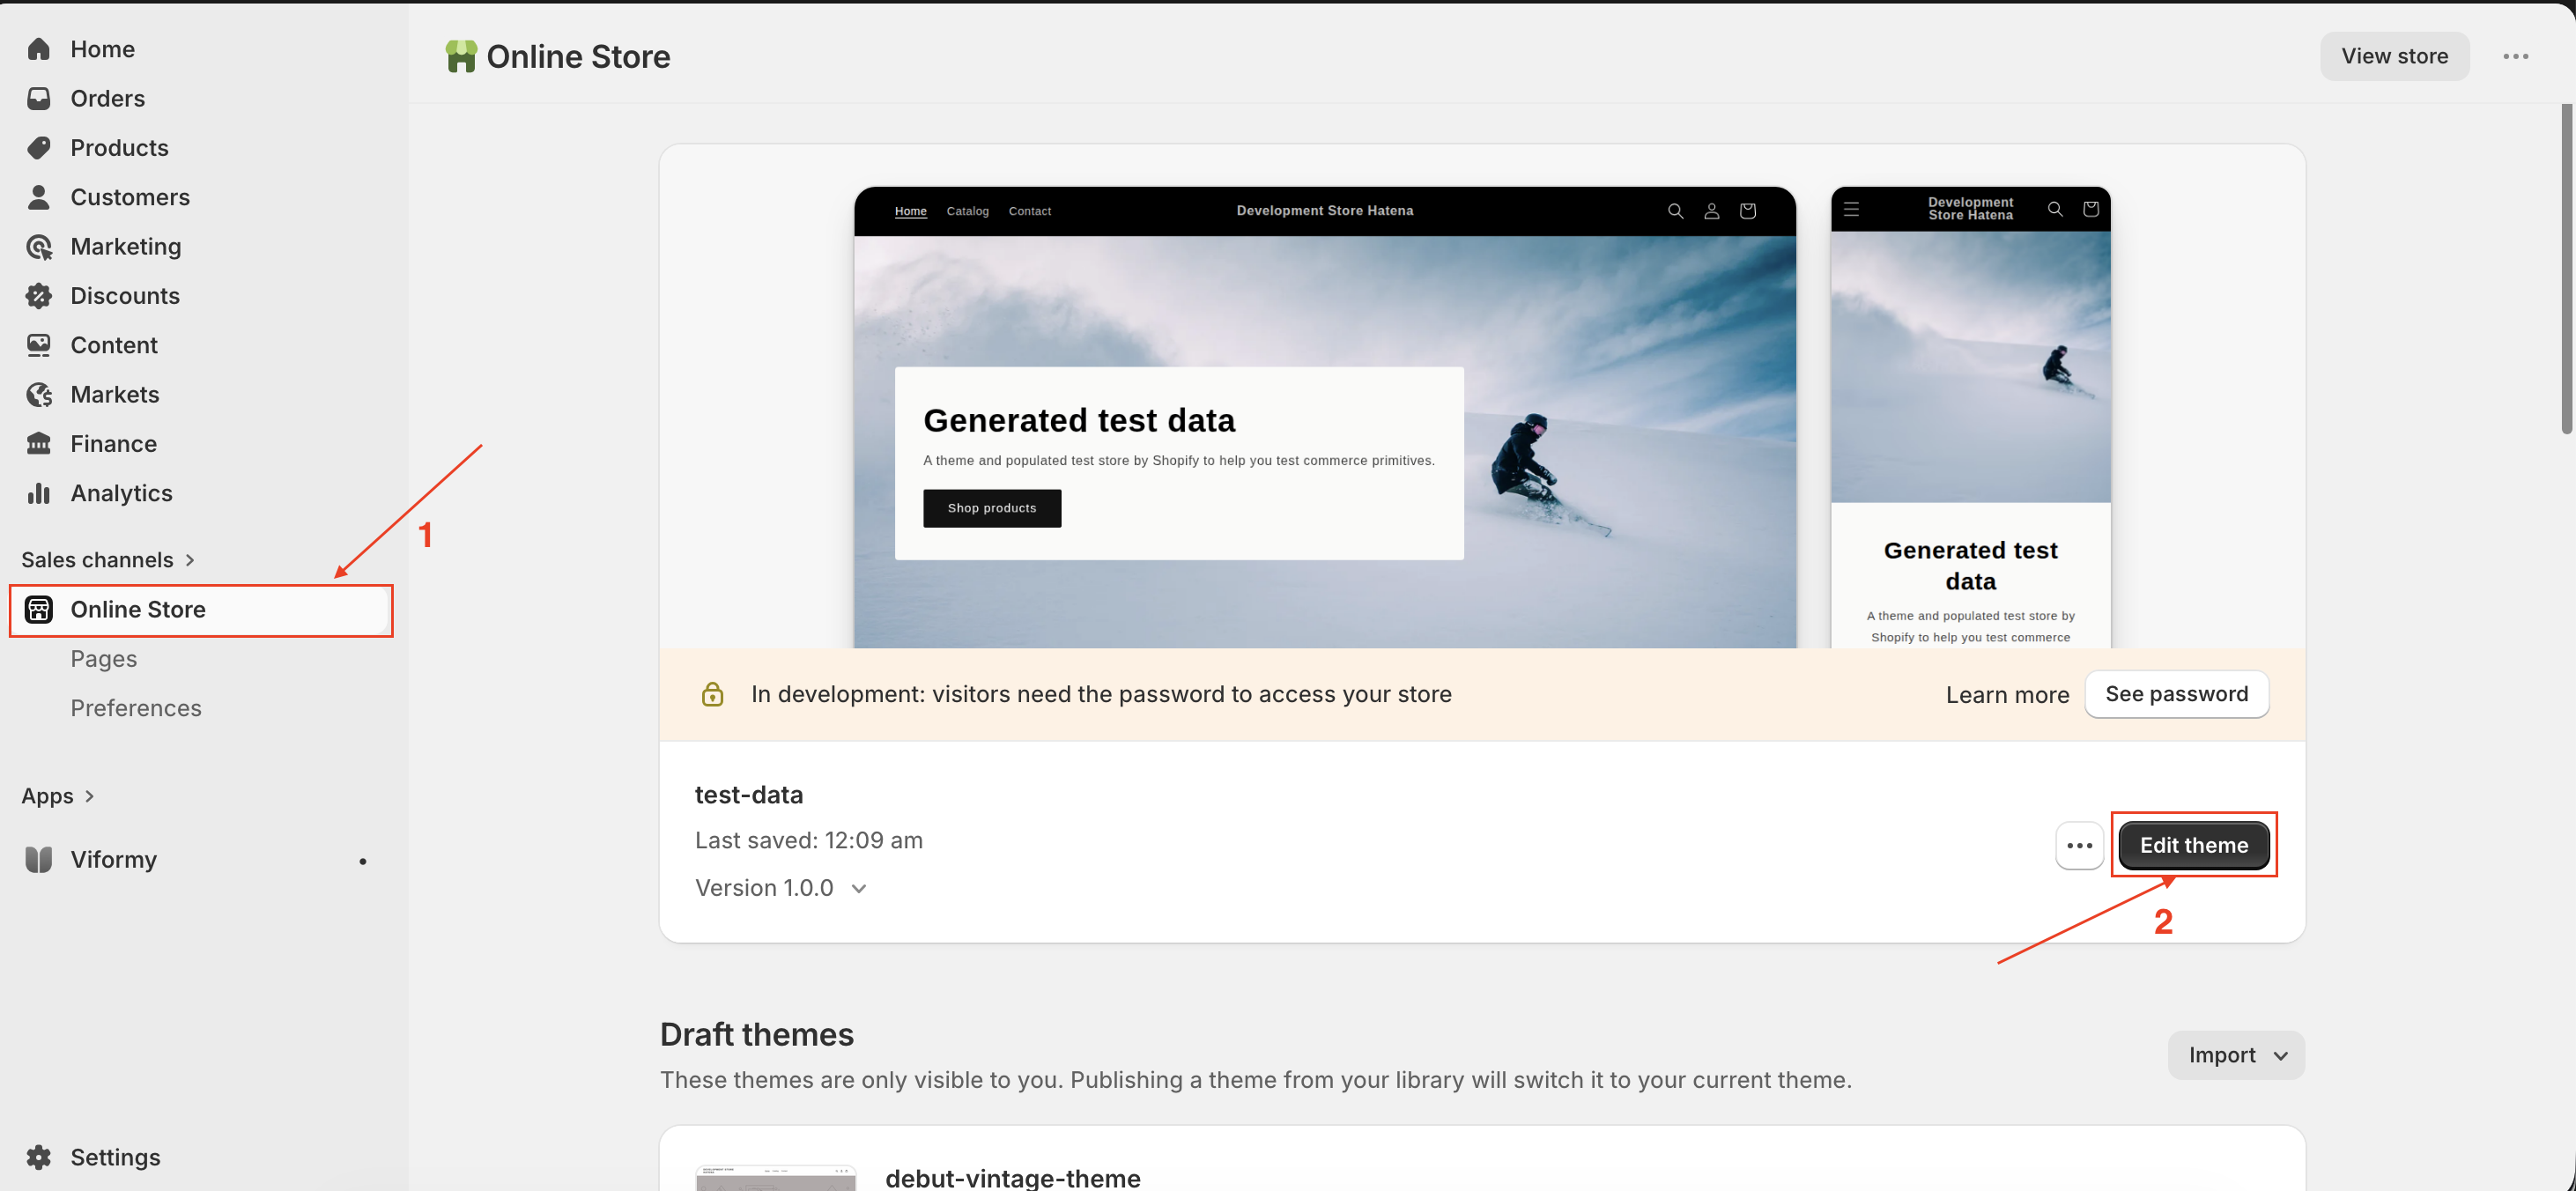This screenshot has width=2576, height=1191.
Task: Click Development Store Hatena title in desktop preview
Action: 1325,211
